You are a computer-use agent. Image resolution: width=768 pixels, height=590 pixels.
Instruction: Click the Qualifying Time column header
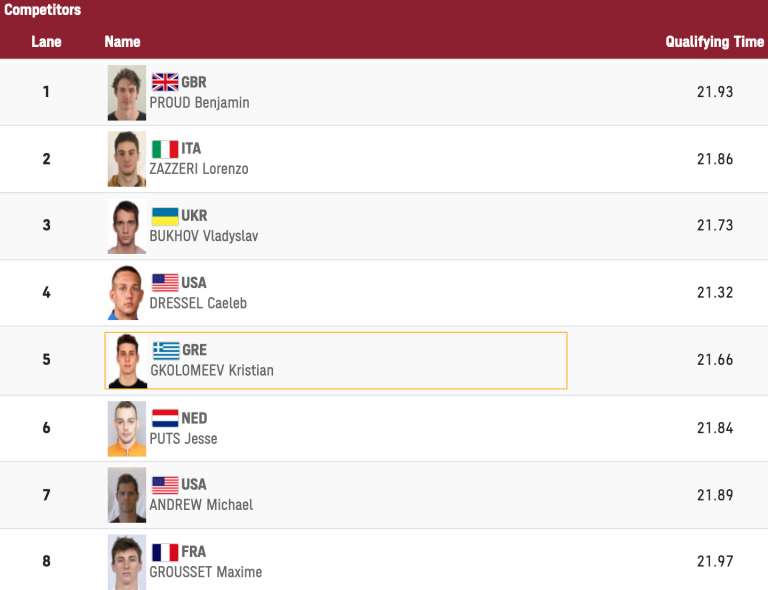714,42
